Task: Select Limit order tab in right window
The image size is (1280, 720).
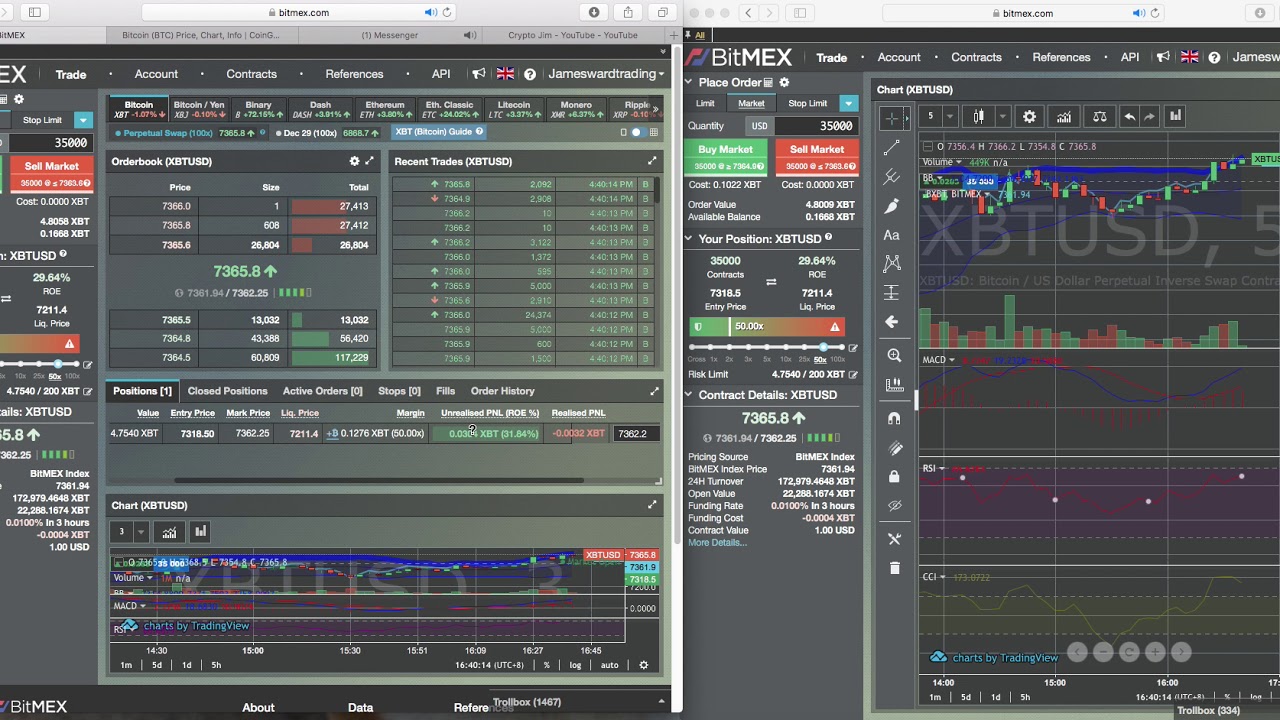Action: 705,103
